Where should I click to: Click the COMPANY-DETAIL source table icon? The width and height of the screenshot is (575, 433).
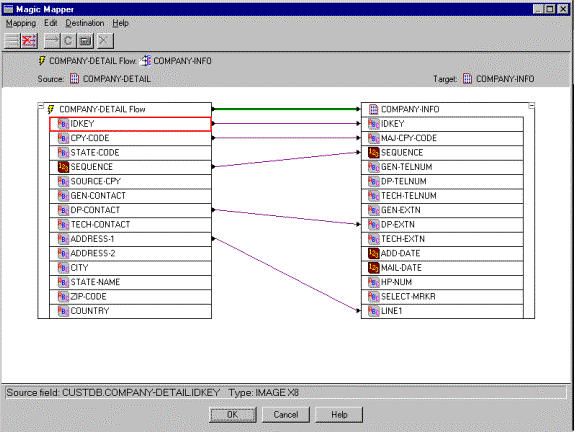[x=74, y=78]
